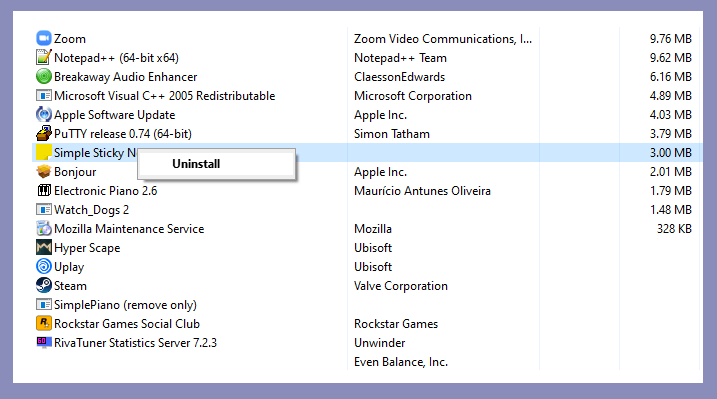Select the PuTTY release 0.74 icon
This screenshot has width=717, height=399.
tap(43, 133)
